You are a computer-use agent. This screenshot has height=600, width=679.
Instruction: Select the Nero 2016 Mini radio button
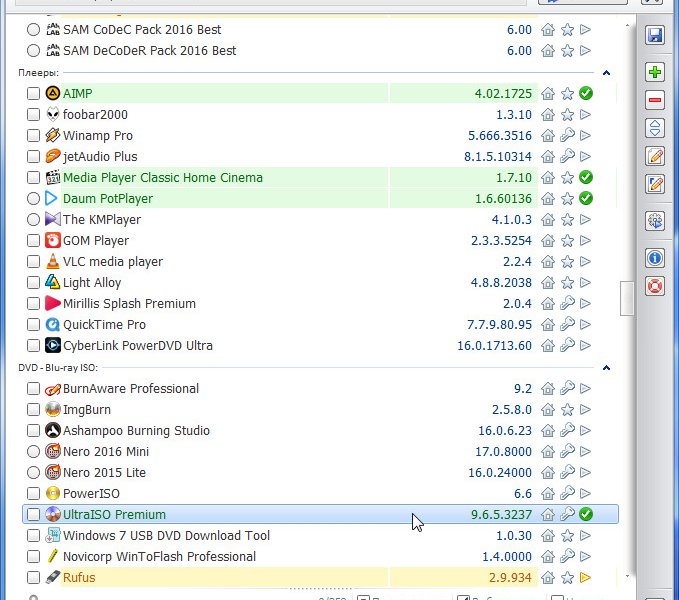pyautogui.click(x=33, y=452)
